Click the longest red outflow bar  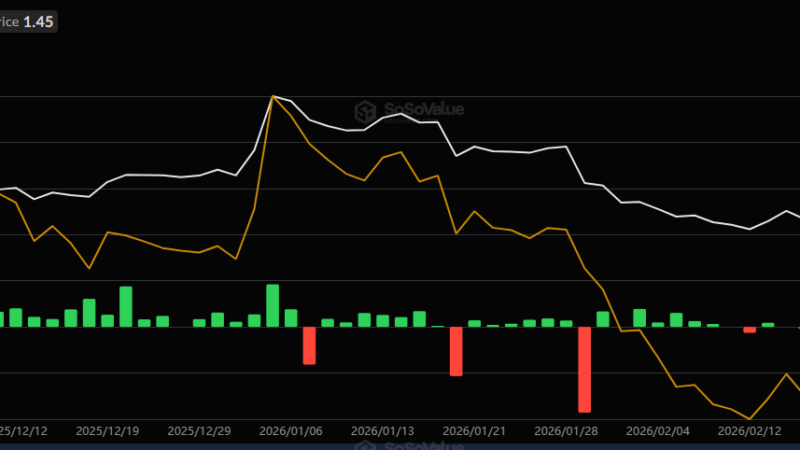point(584,369)
